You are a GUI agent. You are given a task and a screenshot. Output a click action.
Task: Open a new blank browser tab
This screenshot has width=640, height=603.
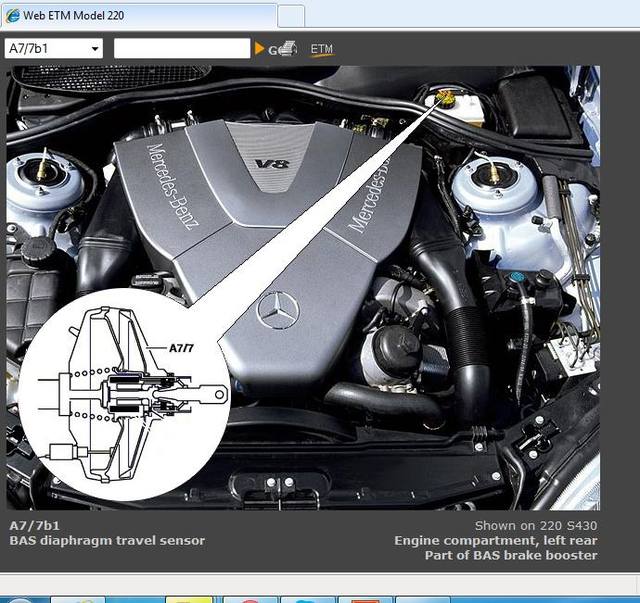coord(291,16)
